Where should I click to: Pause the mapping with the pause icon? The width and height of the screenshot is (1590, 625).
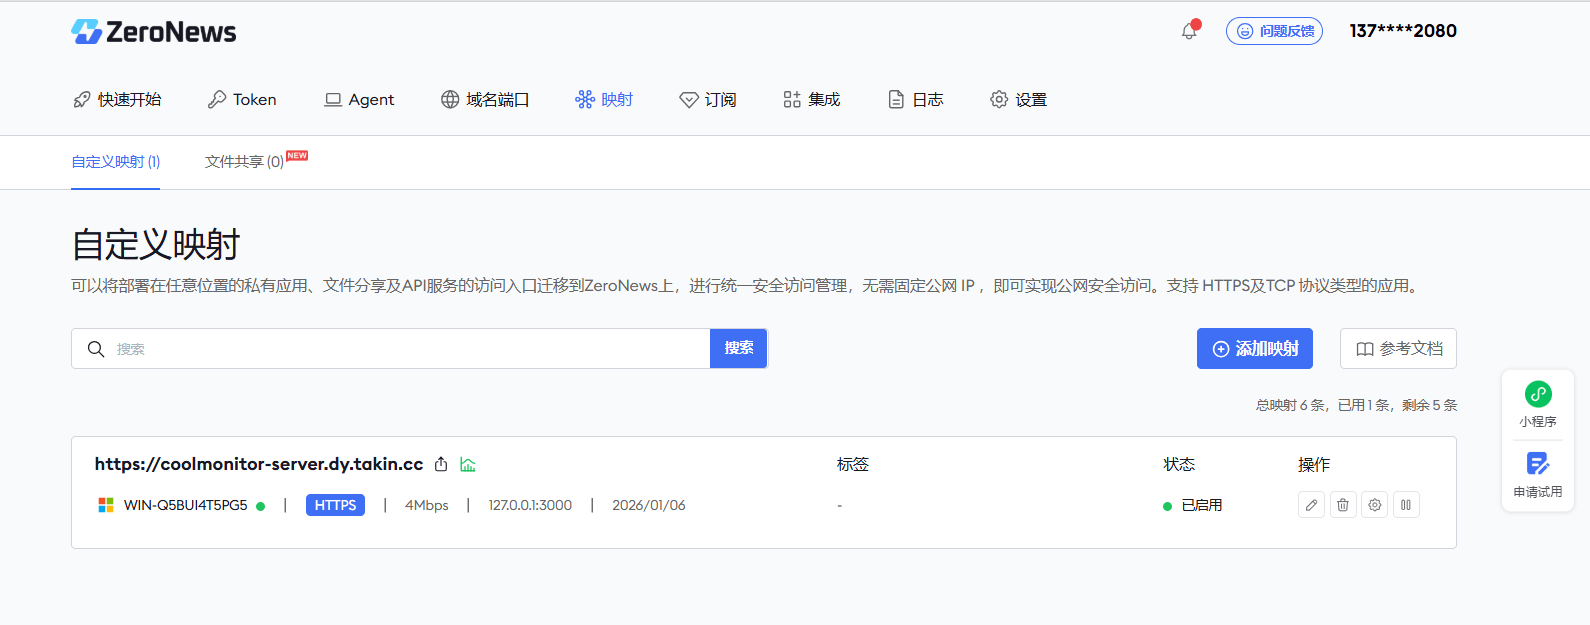tap(1406, 505)
